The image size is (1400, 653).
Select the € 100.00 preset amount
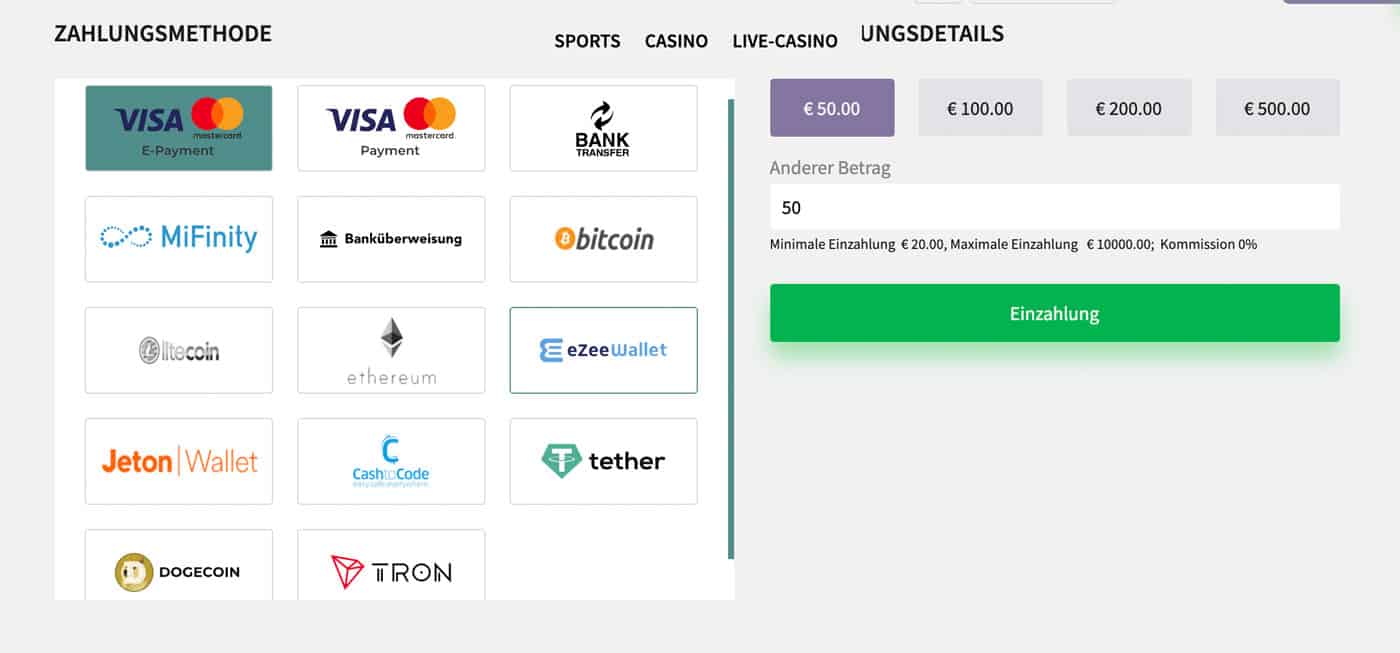coord(980,108)
